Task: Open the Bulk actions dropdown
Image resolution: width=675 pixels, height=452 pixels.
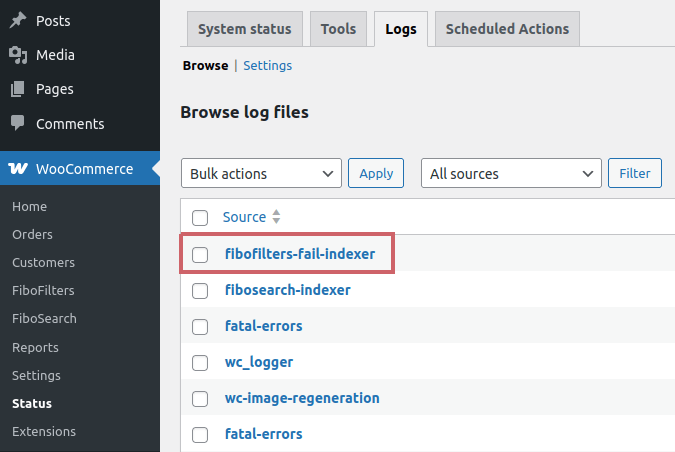Action: (261, 173)
